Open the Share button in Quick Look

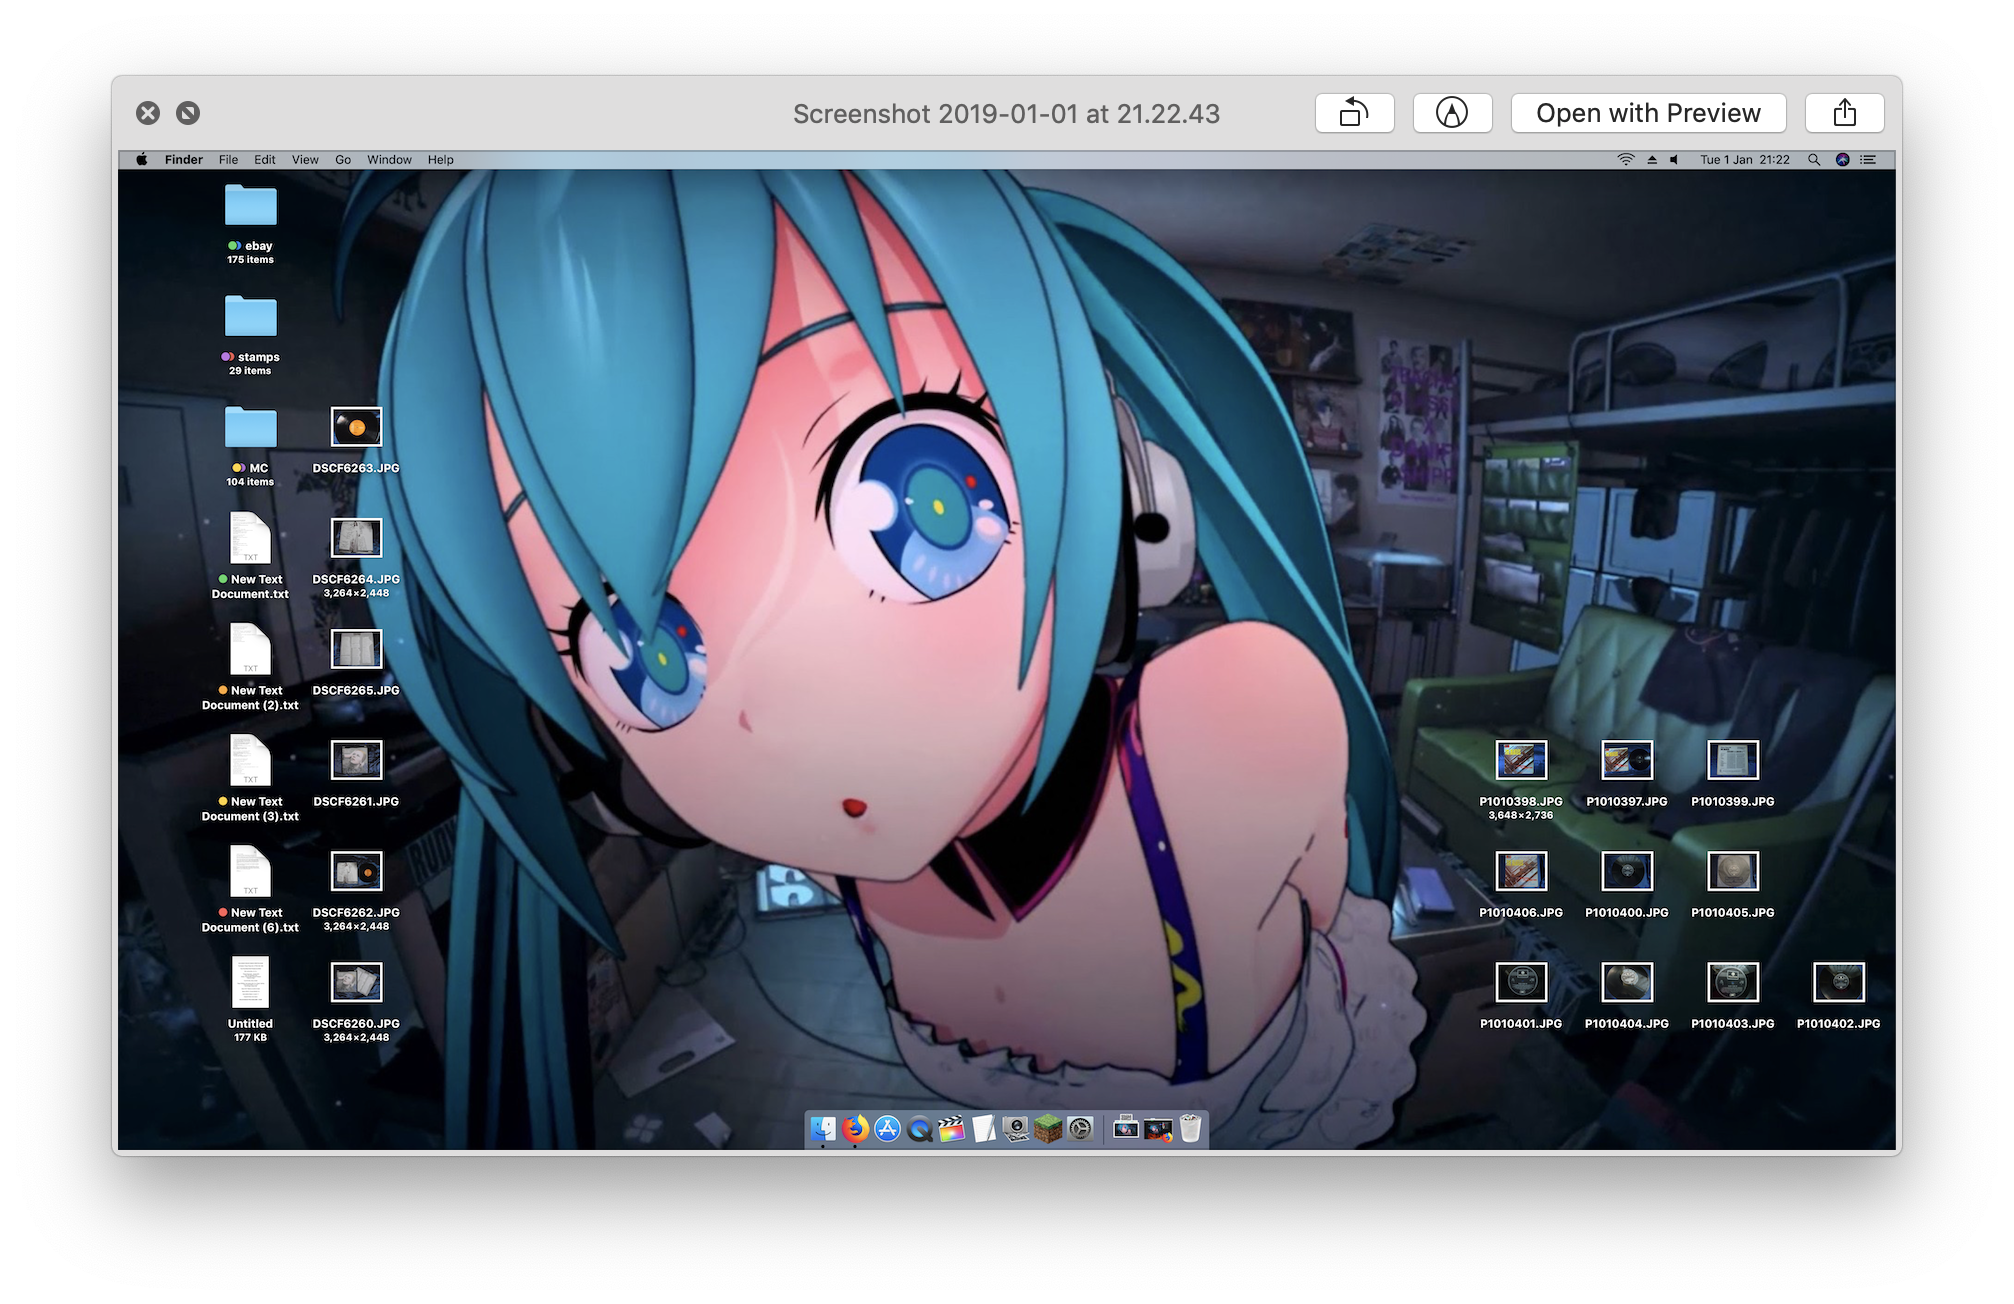pyautogui.click(x=1844, y=113)
